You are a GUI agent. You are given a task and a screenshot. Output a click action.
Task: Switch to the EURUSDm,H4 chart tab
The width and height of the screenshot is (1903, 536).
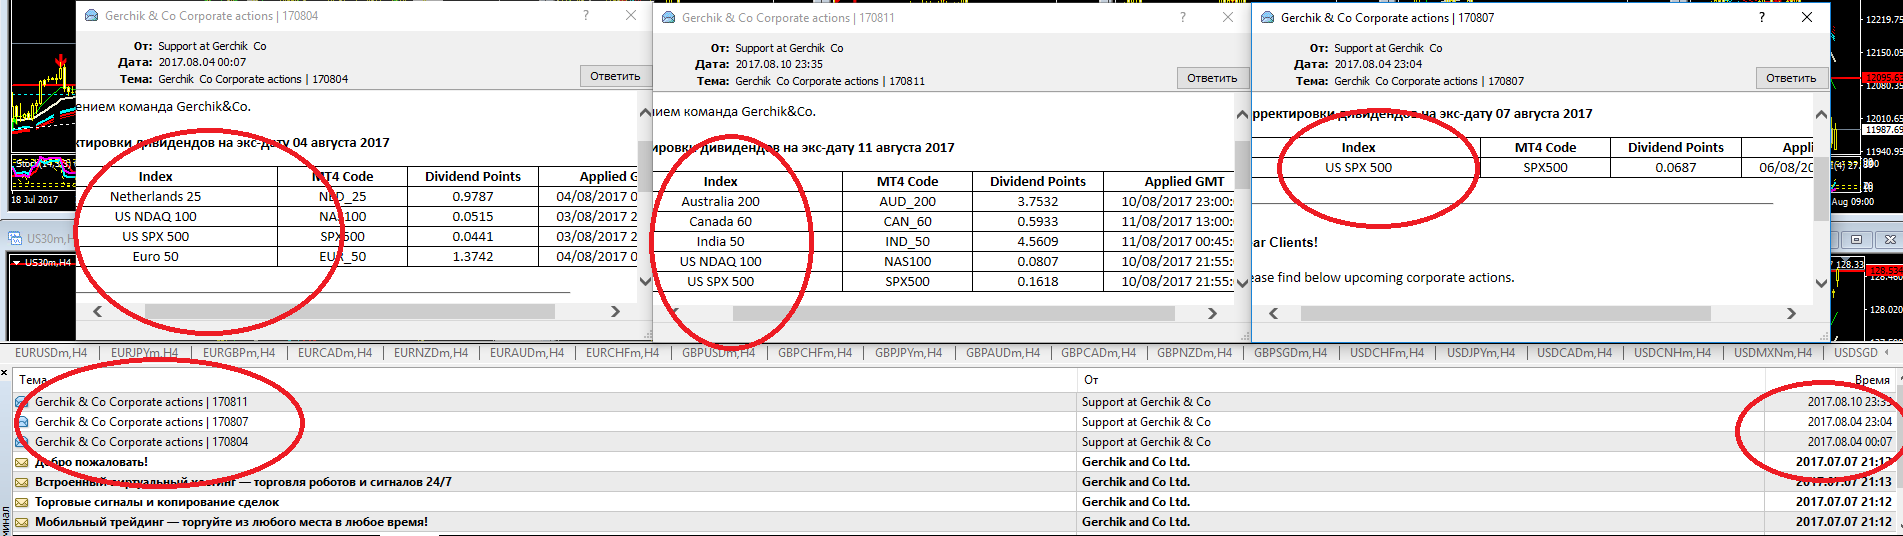pyautogui.click(x=51, y=352)
